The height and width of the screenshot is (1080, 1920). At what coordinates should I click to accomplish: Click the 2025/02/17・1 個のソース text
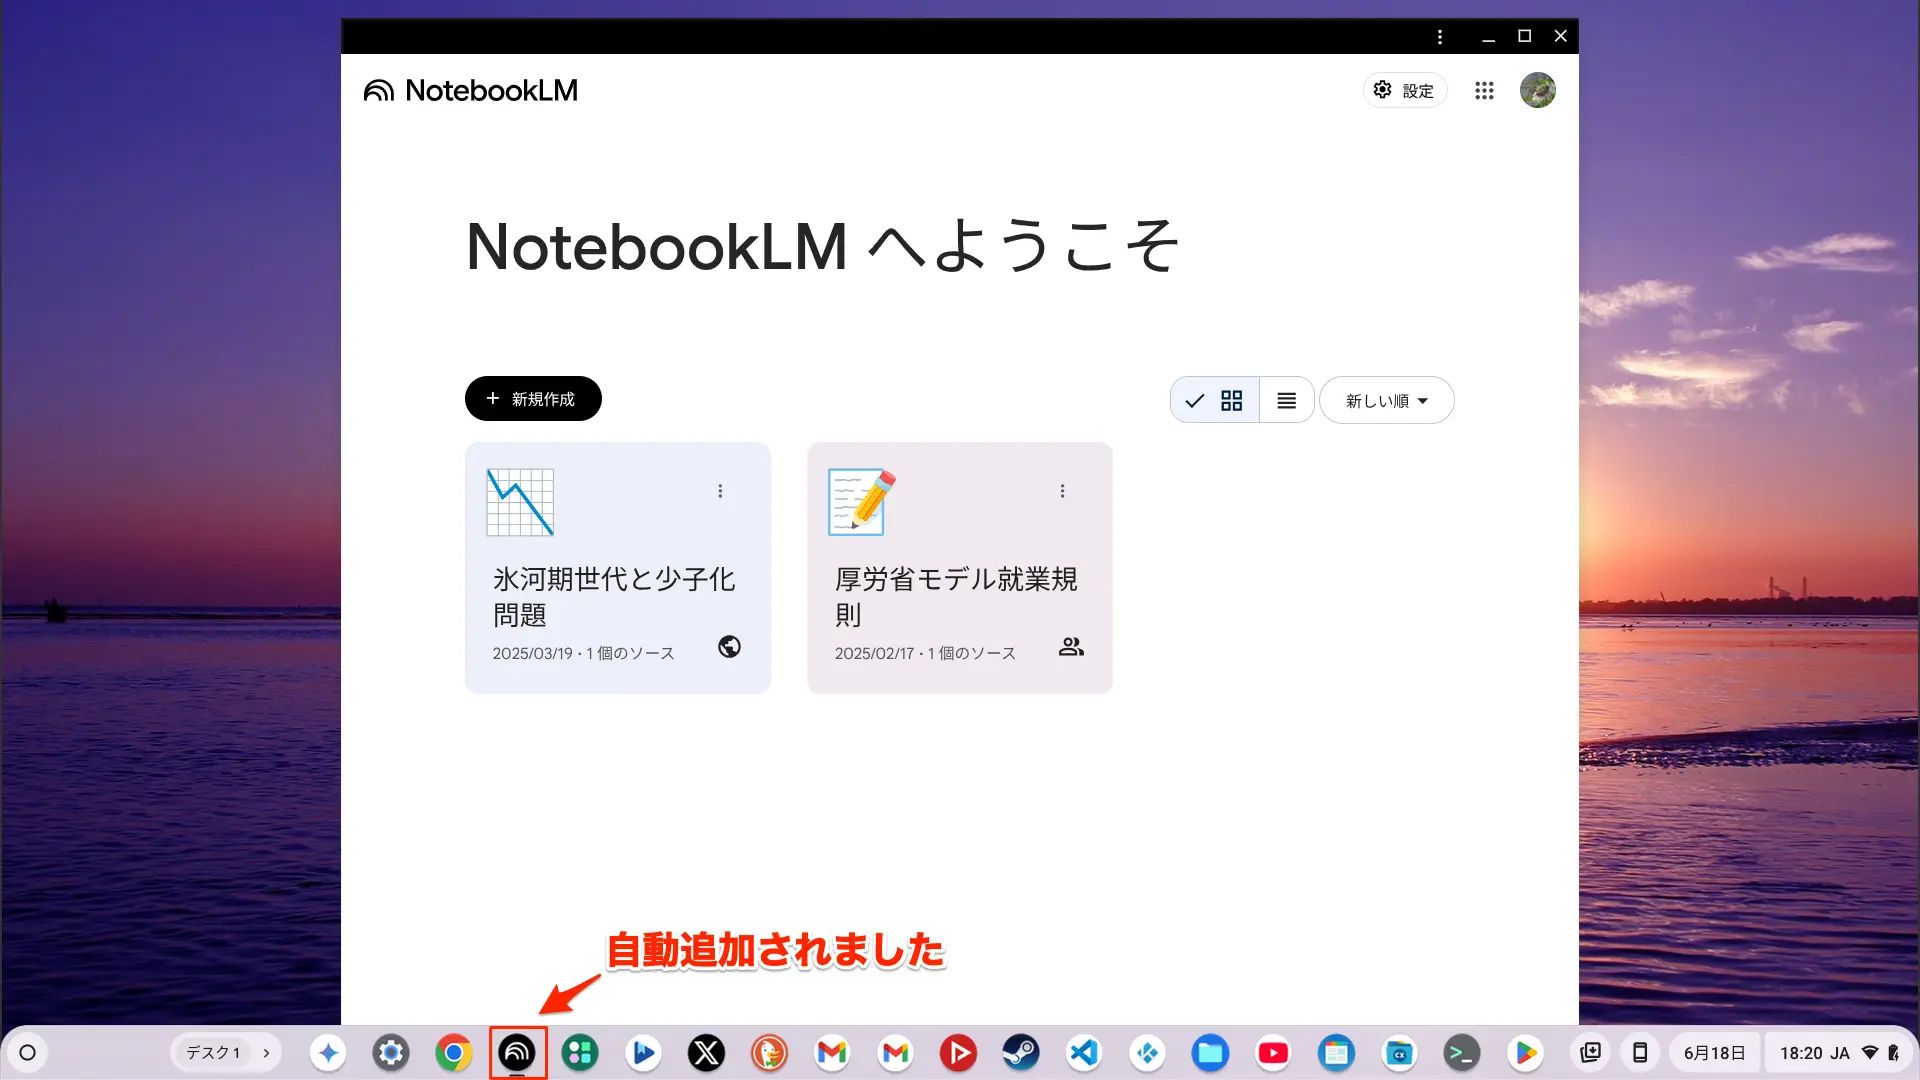coord(925,653)
